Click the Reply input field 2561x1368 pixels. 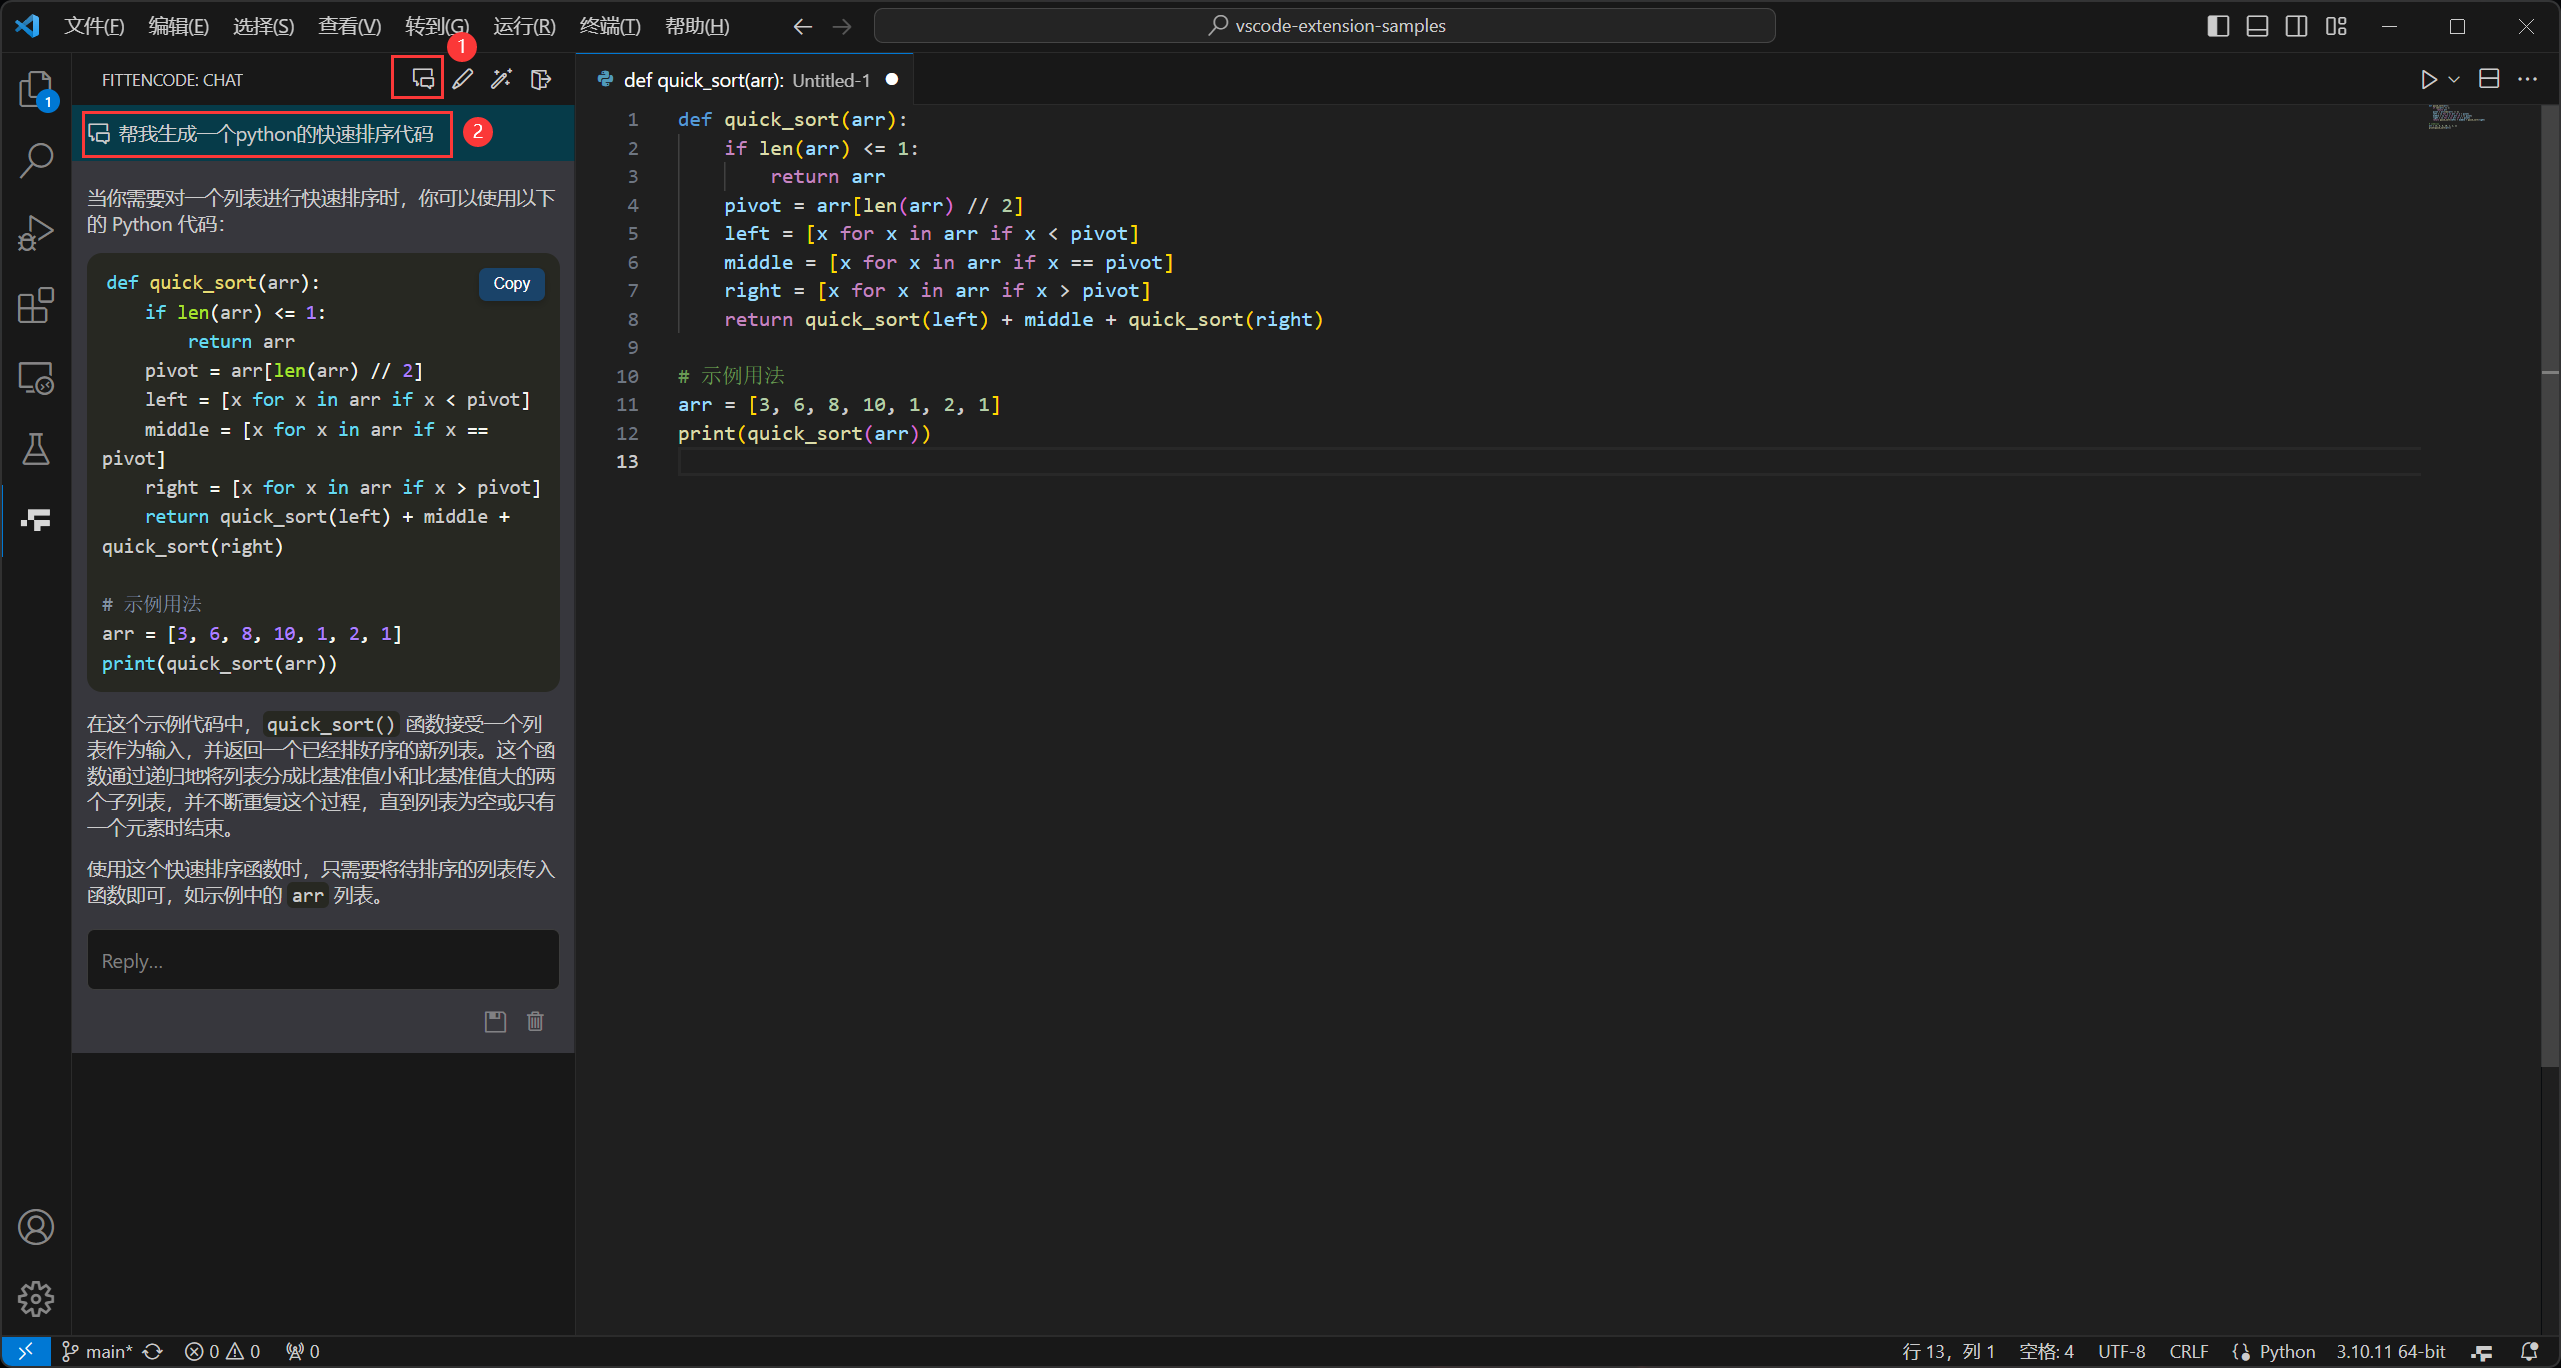point(323,960)
